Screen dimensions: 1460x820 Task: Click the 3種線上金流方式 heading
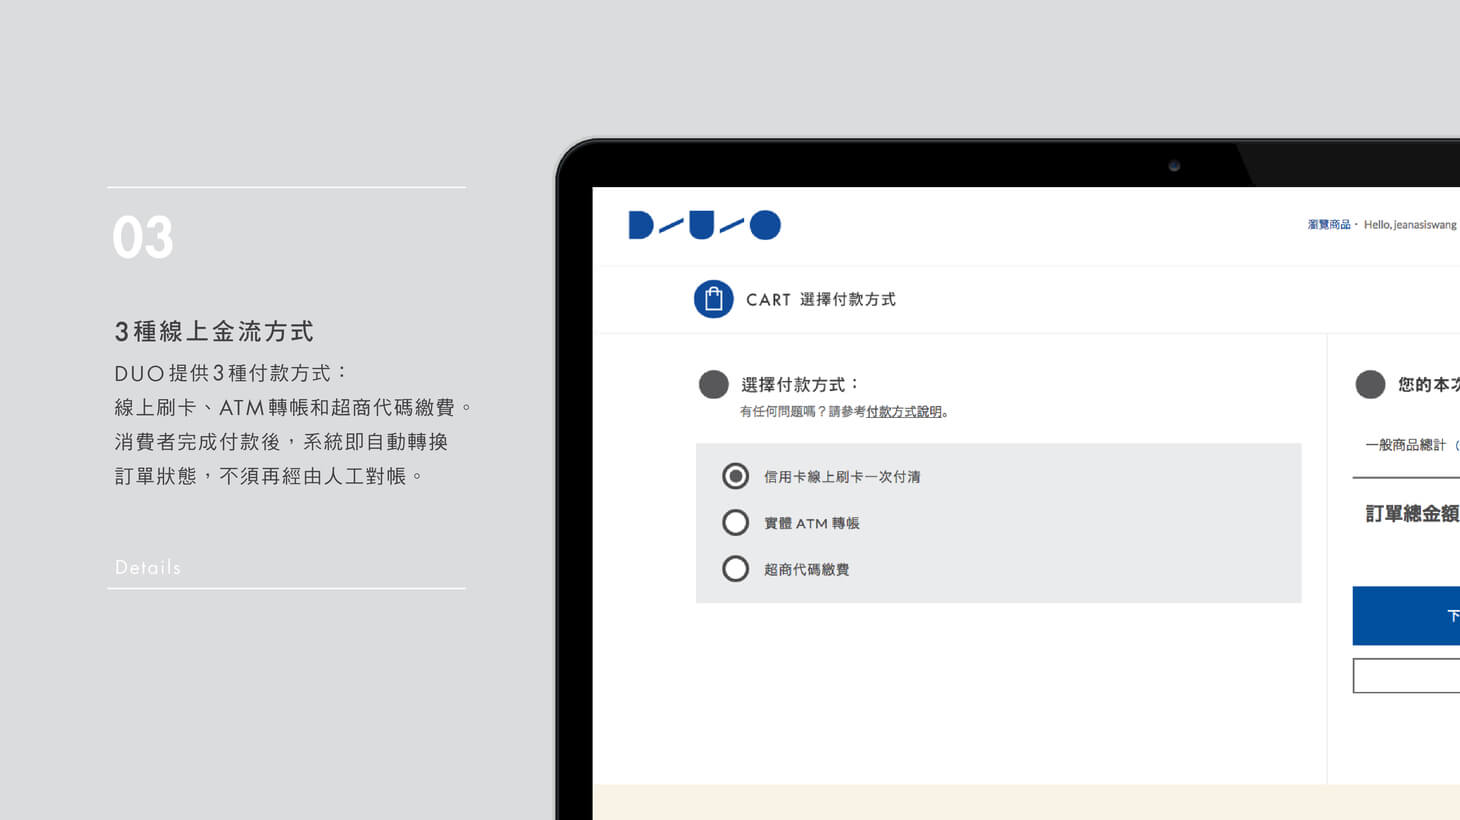[x=214, y=332]
